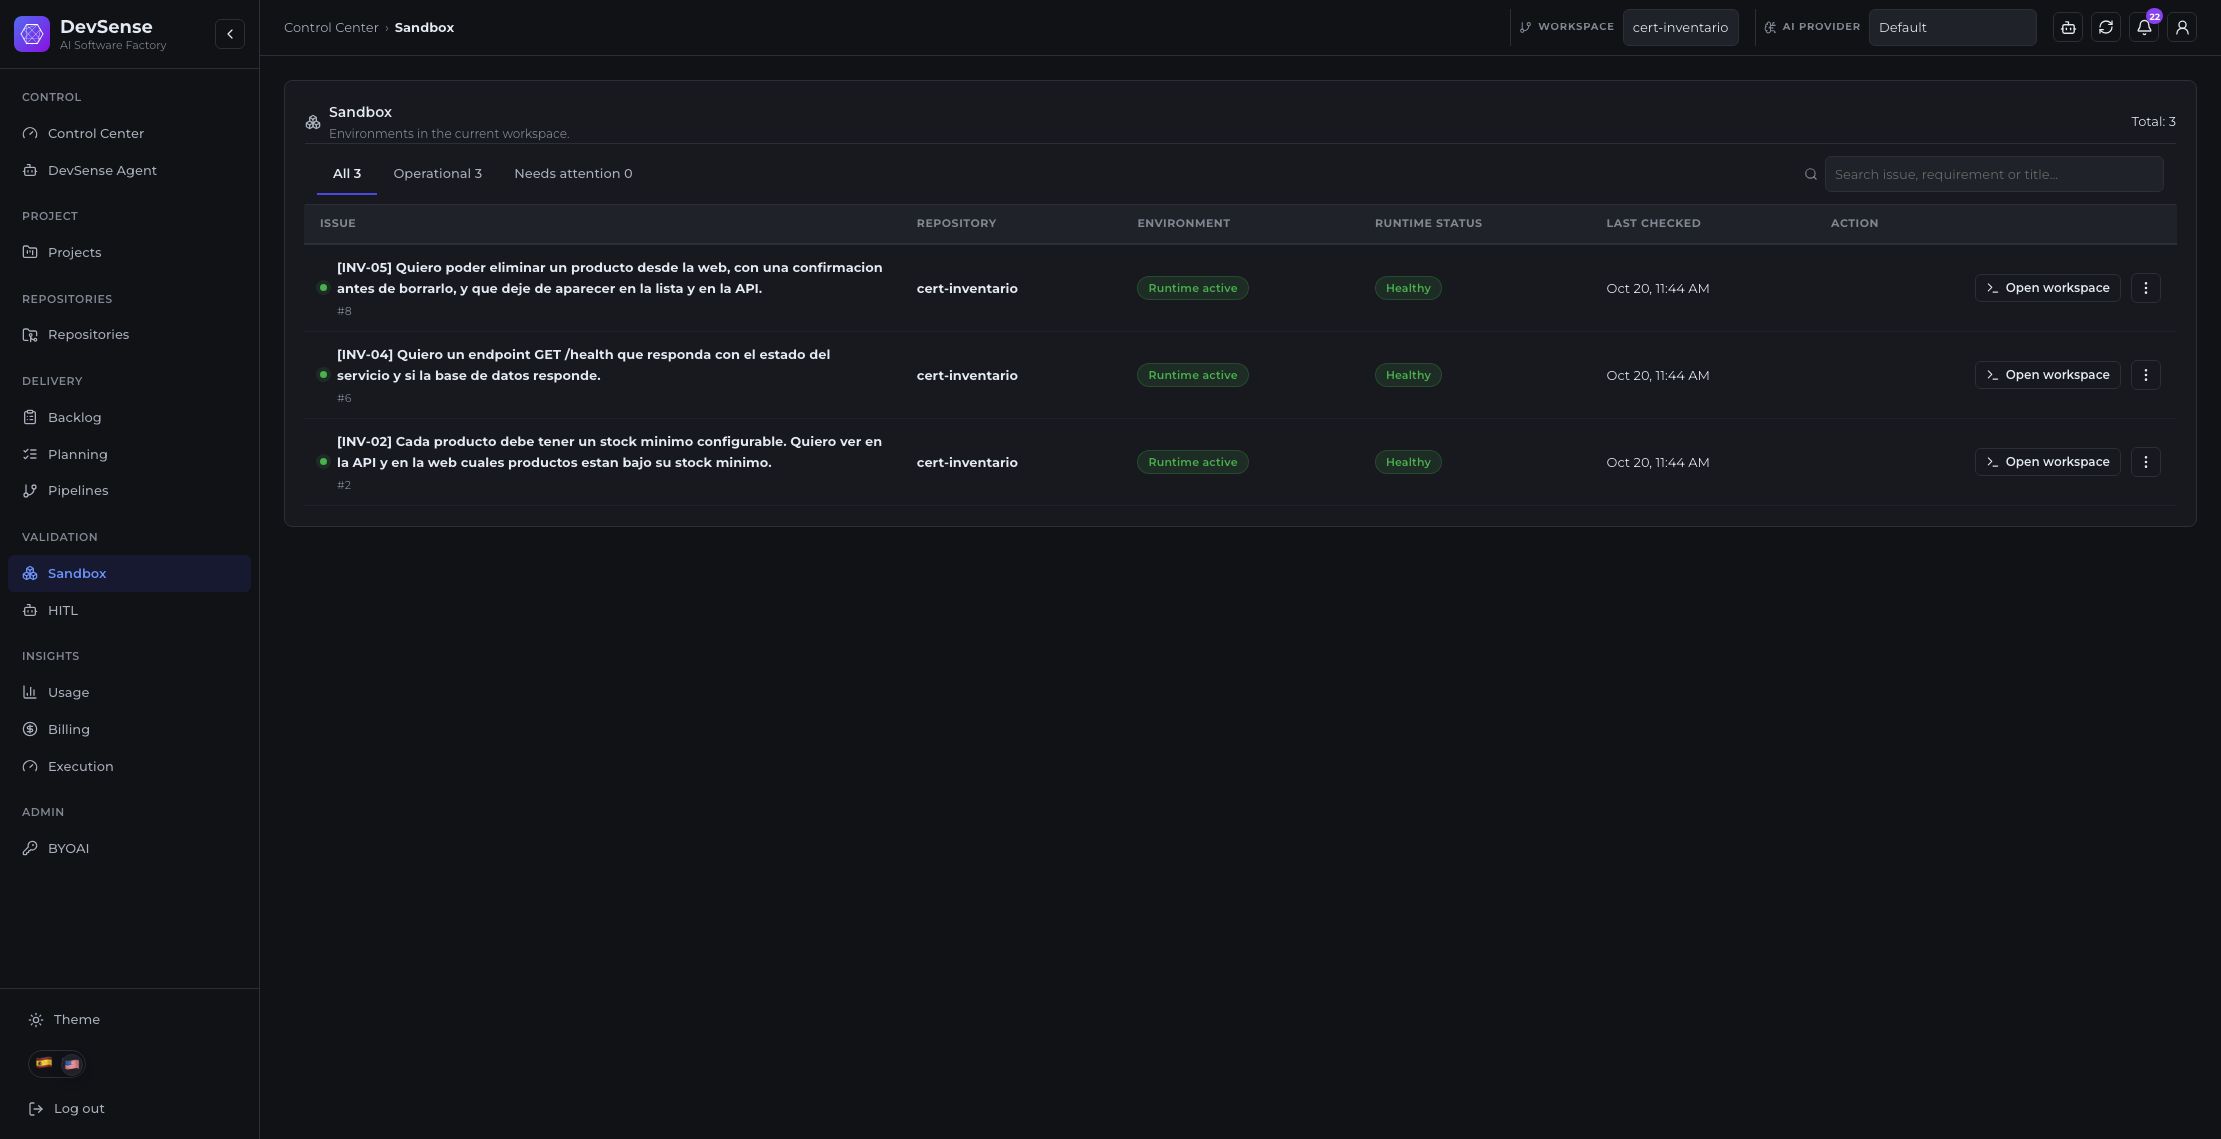Open DevSense Agent in sidebar
The width and height of the screenshot is (2221, 1139).
(129, 171)
